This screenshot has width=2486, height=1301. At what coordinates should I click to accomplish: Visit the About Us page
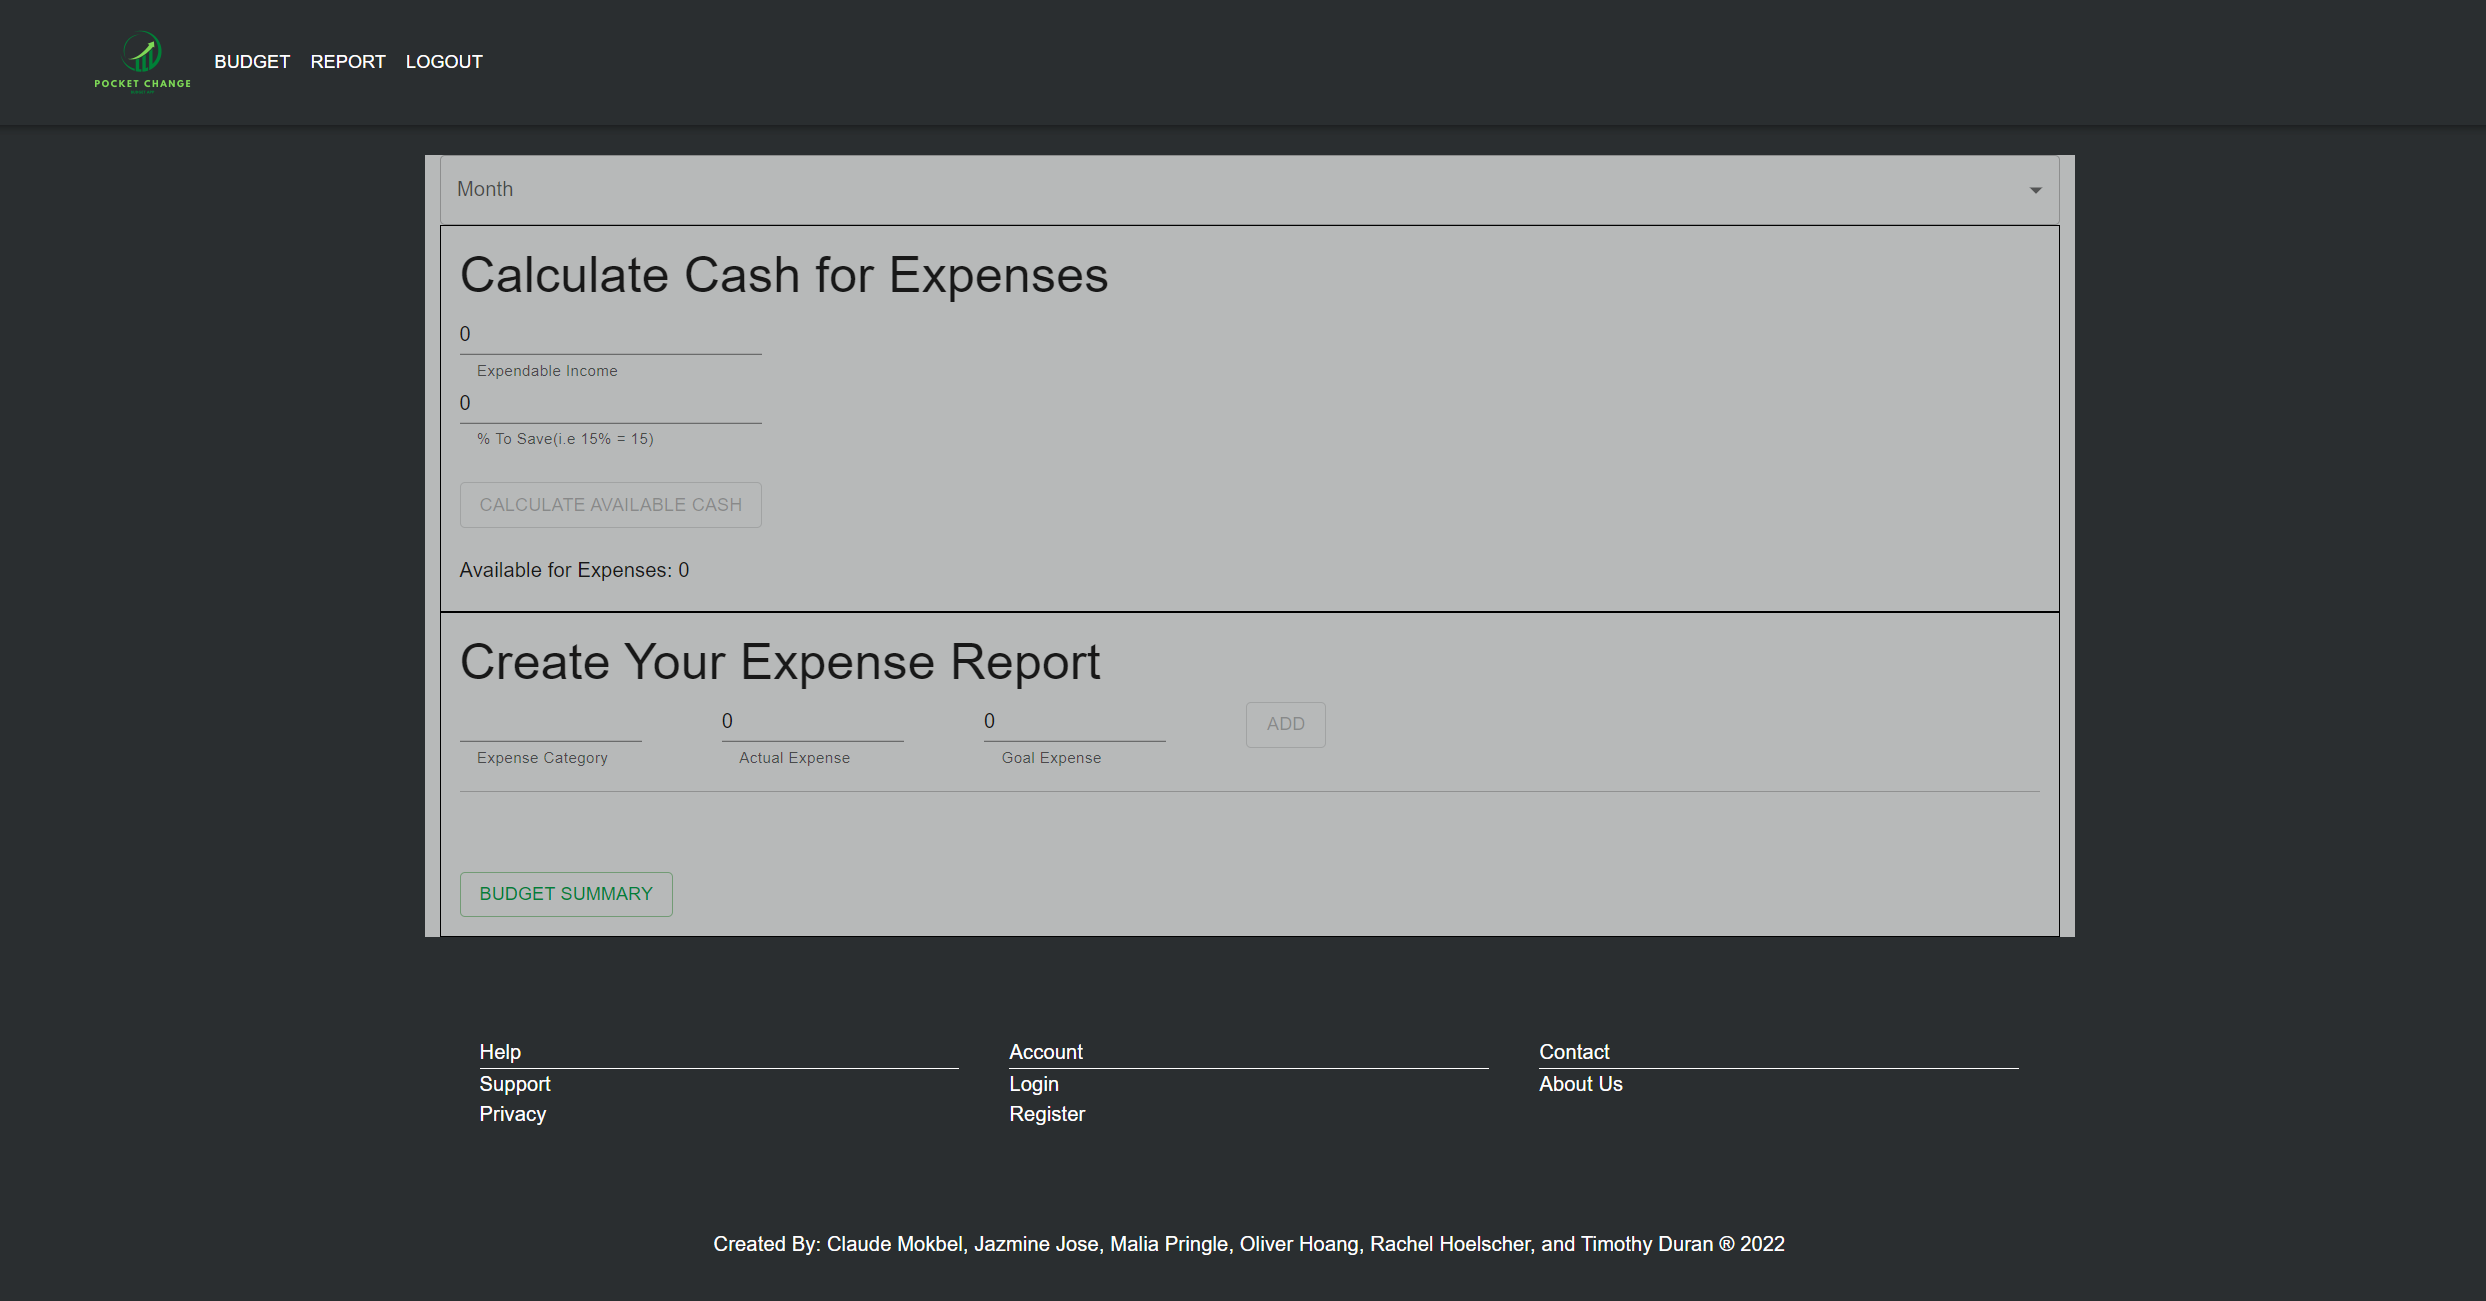pyautogui.click(x=1580, y=1083)
